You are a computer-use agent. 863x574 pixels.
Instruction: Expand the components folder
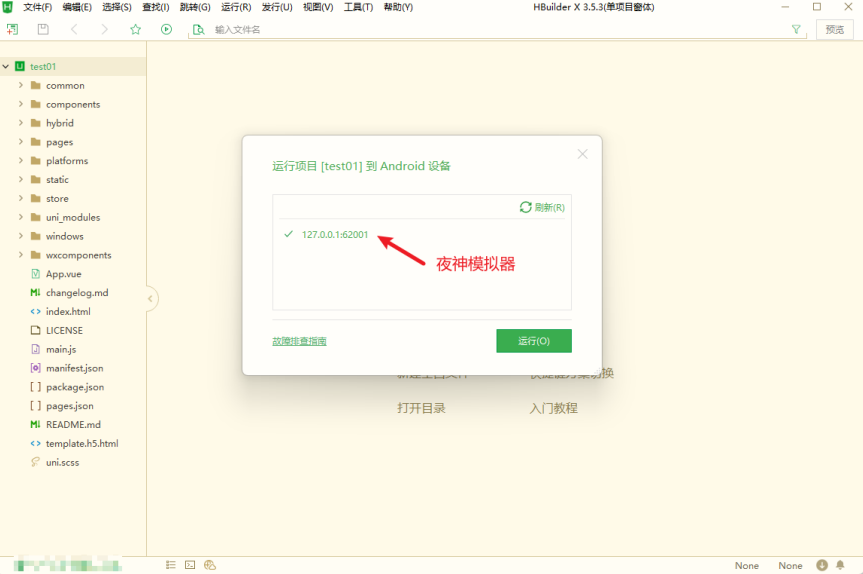coord(21,103)
